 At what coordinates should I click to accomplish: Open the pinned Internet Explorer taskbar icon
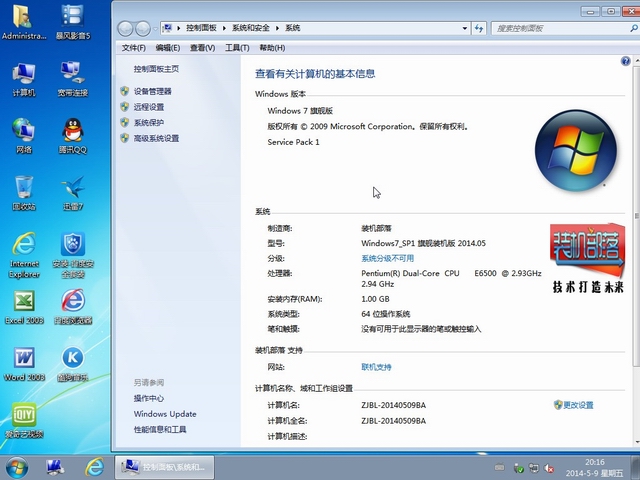94,467
